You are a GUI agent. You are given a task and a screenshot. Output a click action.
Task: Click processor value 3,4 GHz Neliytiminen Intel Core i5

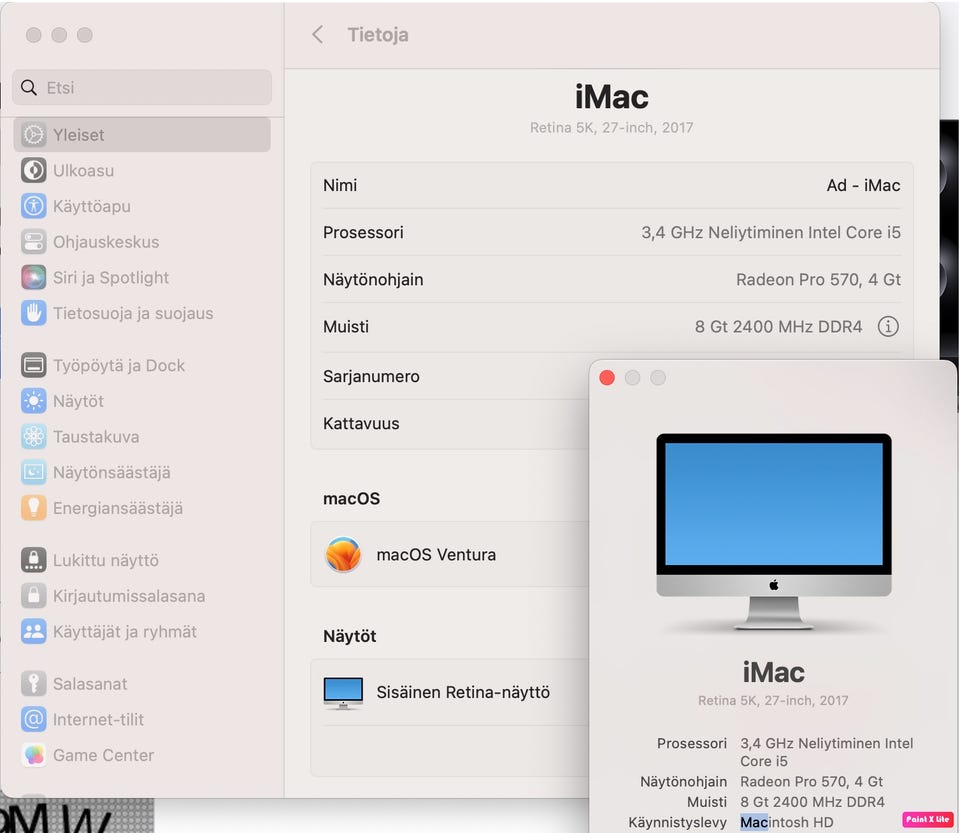pyautogui.click(x=771, y=233)
